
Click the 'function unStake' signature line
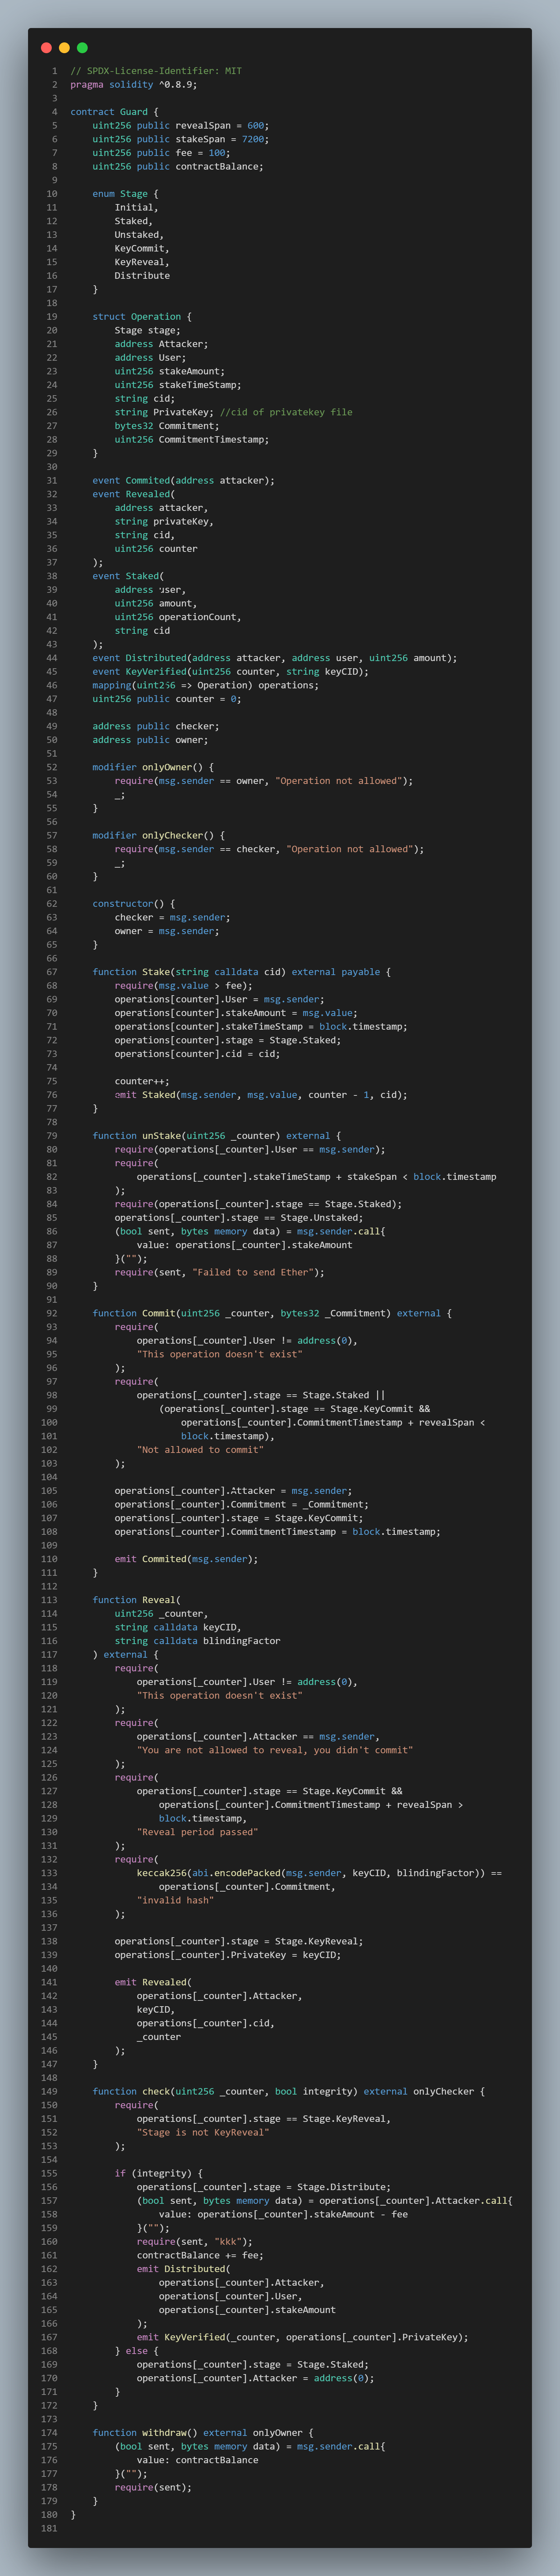pyautogui.click(x=217, y=1136)
